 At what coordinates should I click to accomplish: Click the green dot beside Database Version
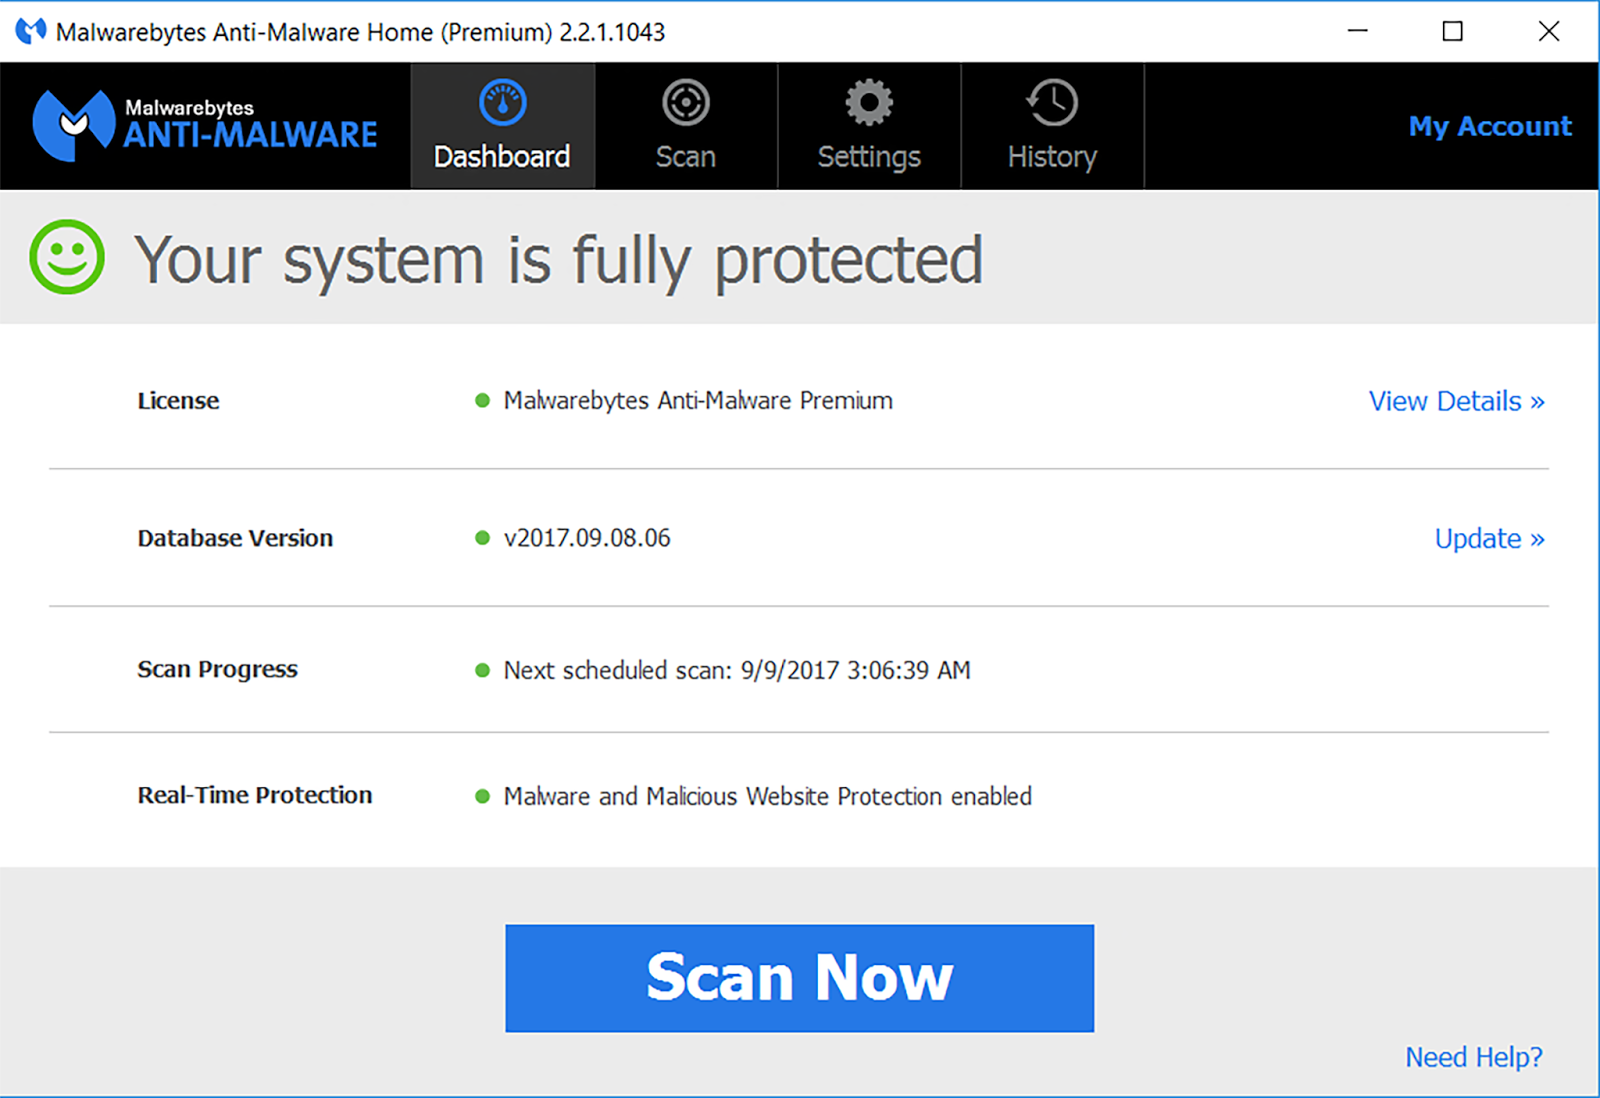(x=483, y=537)
